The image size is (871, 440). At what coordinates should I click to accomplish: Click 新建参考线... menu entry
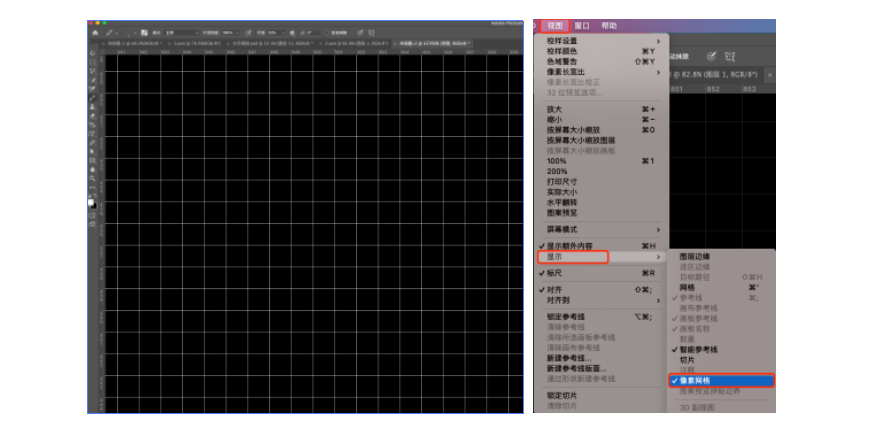pyautogui.click(x=568, y=357)
